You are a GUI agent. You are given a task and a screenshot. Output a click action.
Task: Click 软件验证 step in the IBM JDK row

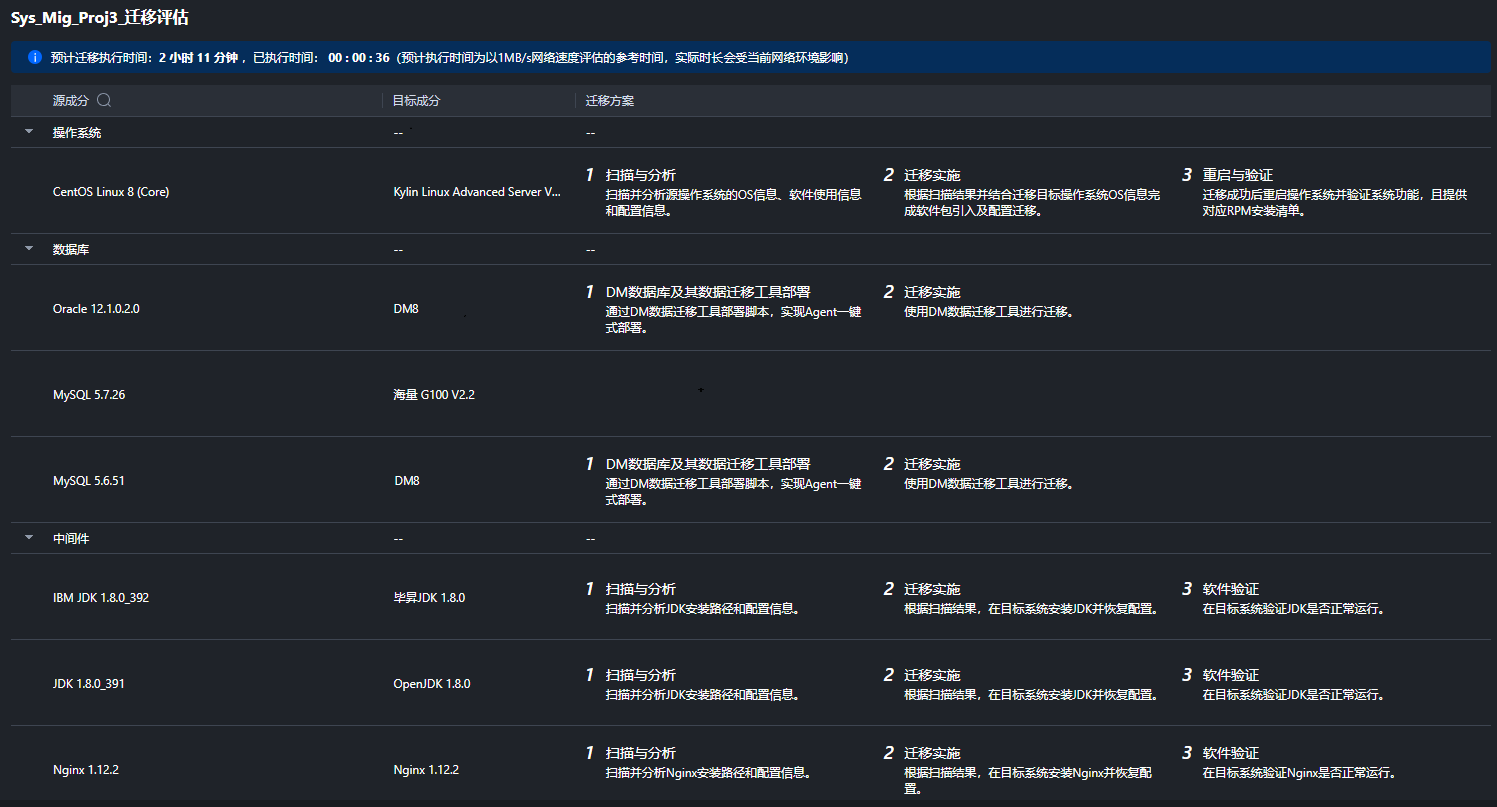pyautogui.click(x=1231, y=589)
